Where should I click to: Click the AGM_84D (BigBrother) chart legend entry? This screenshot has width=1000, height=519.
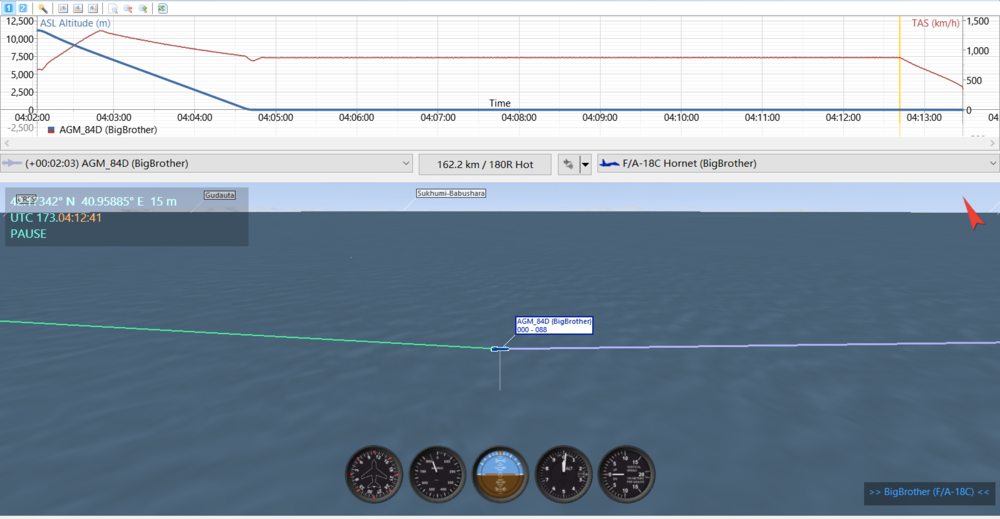click(x=102, y=129)
